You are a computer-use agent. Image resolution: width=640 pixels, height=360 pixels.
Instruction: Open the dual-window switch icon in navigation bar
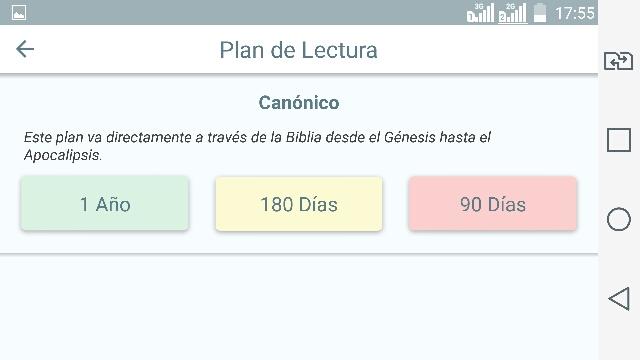(x=618, y=61)
